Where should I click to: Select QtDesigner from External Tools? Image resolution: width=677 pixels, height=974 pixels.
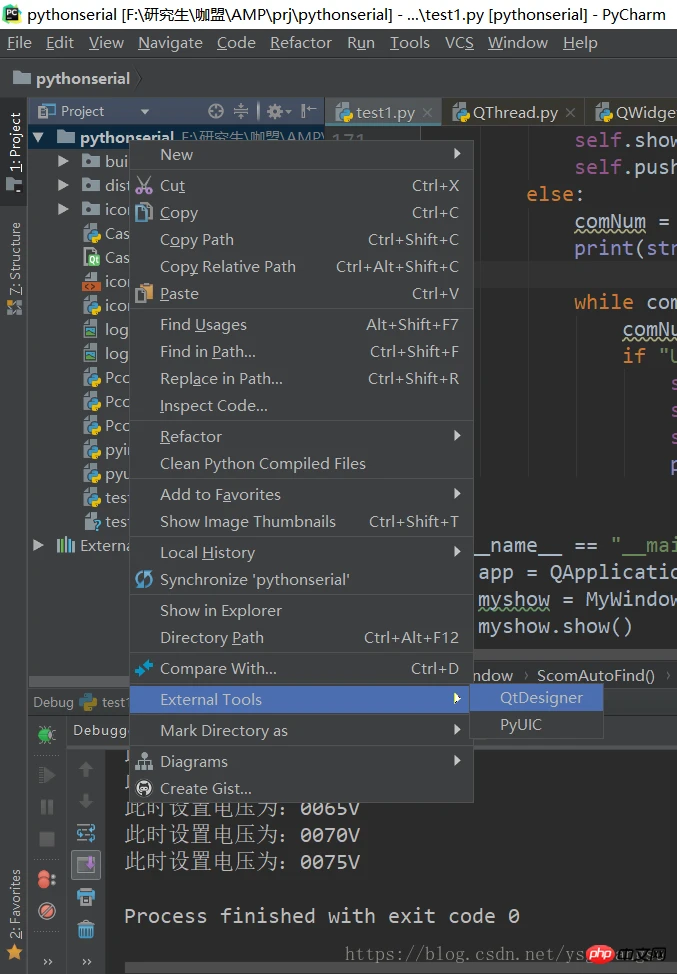click(536, 698)
